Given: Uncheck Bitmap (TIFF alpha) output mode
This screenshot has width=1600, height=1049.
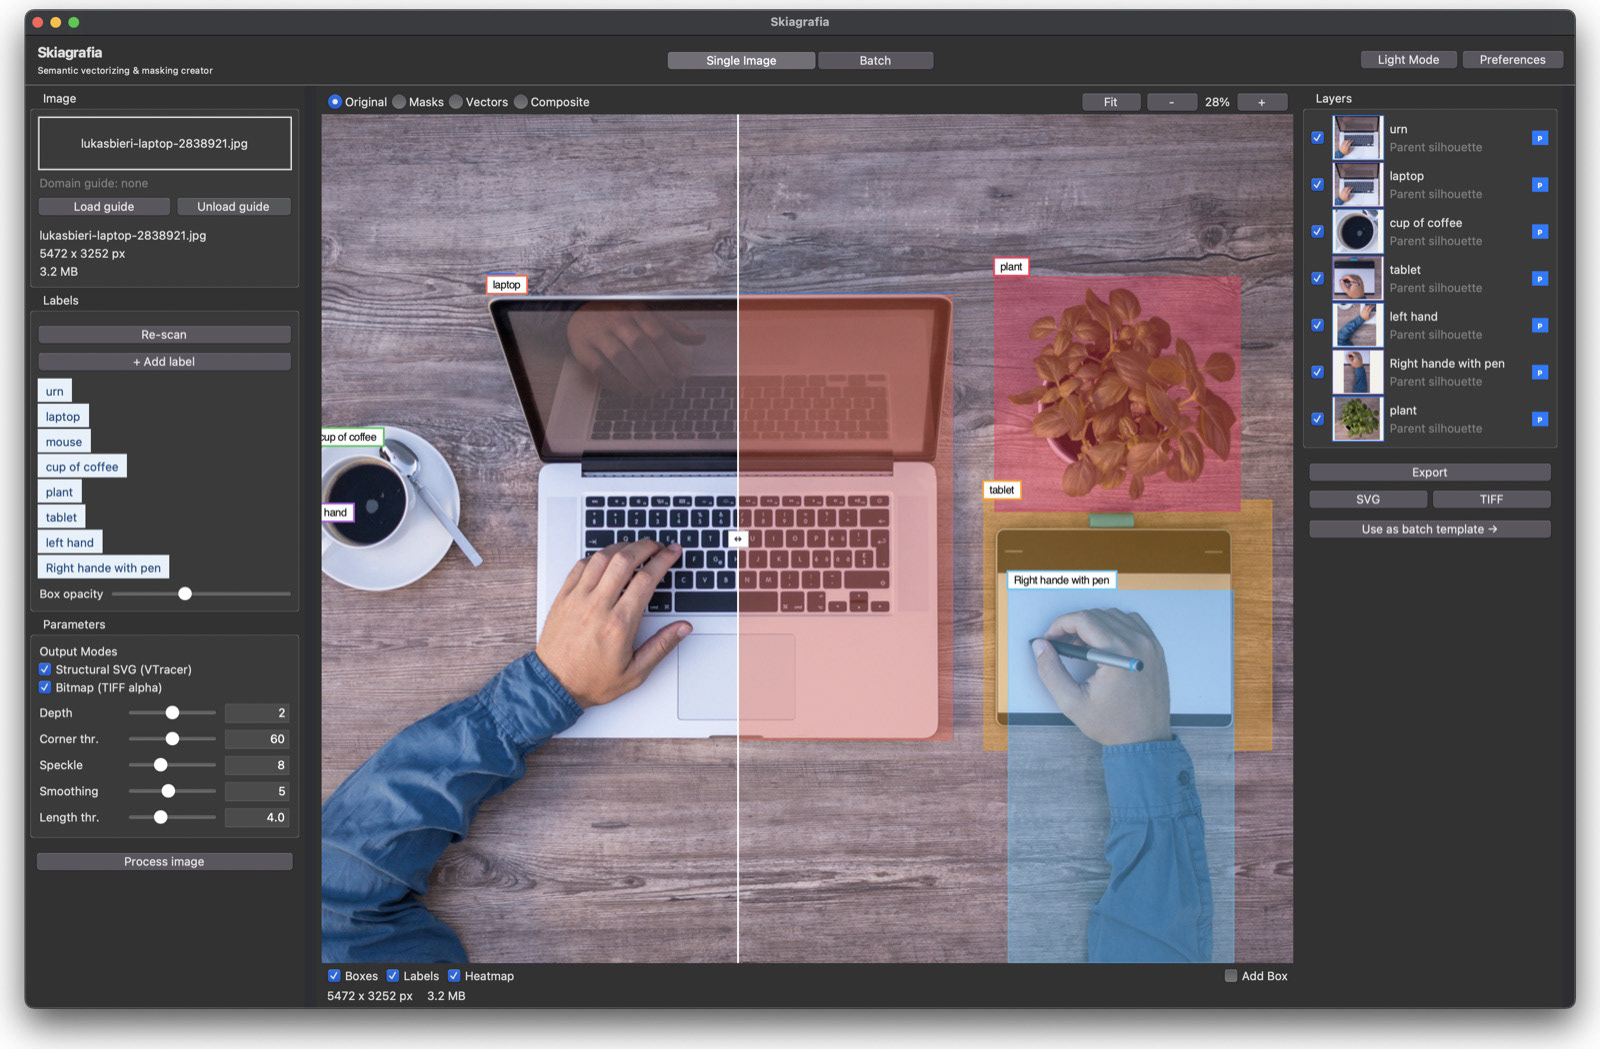Looking at the screenshot, I should pyautogui.click(x=45, y=687).
